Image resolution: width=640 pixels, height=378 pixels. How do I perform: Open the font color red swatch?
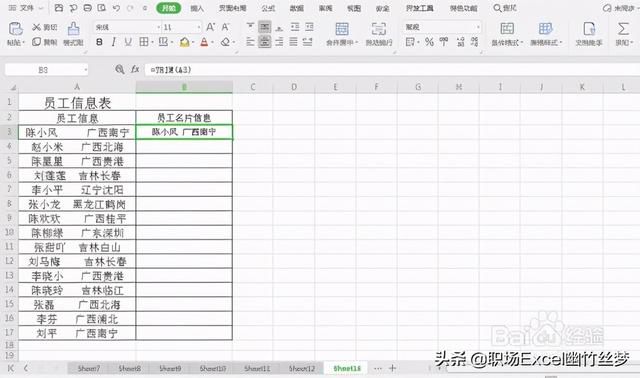[x=204, y=42]
